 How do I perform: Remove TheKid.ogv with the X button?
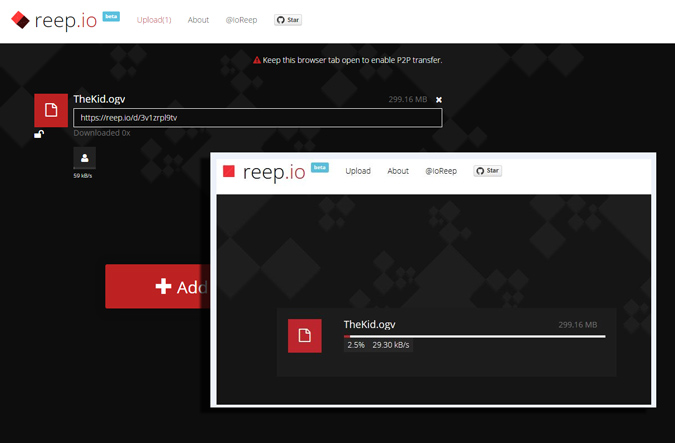pos(439,100)
